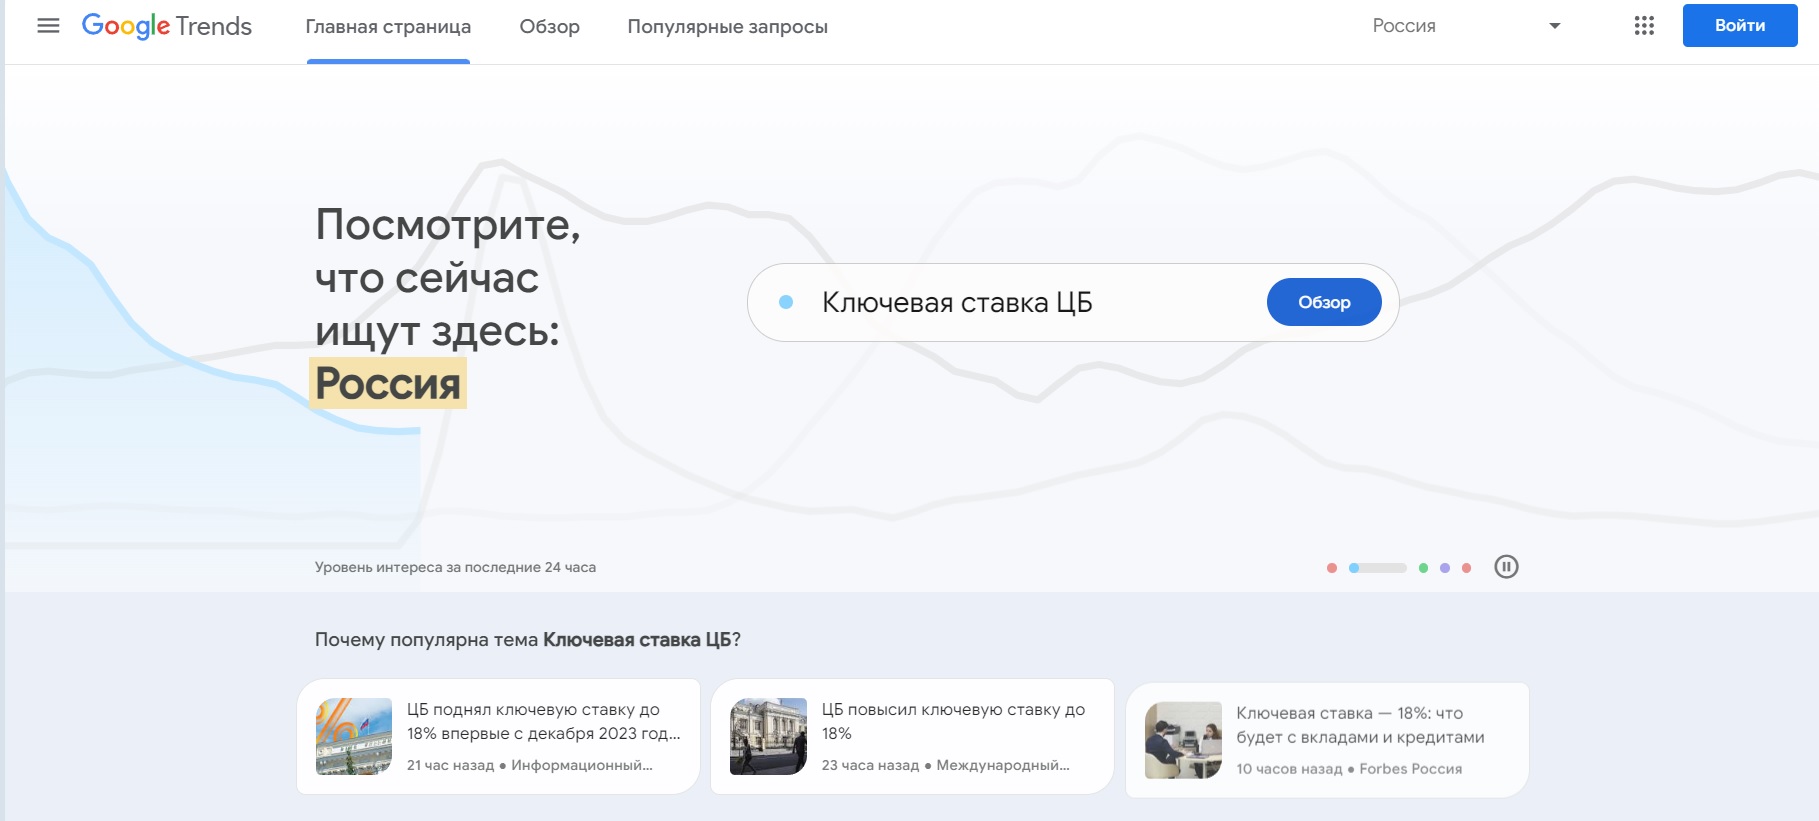Select the green carousel dot
The height and width of the screenshot is (821, 1819).
point(1423,568)
